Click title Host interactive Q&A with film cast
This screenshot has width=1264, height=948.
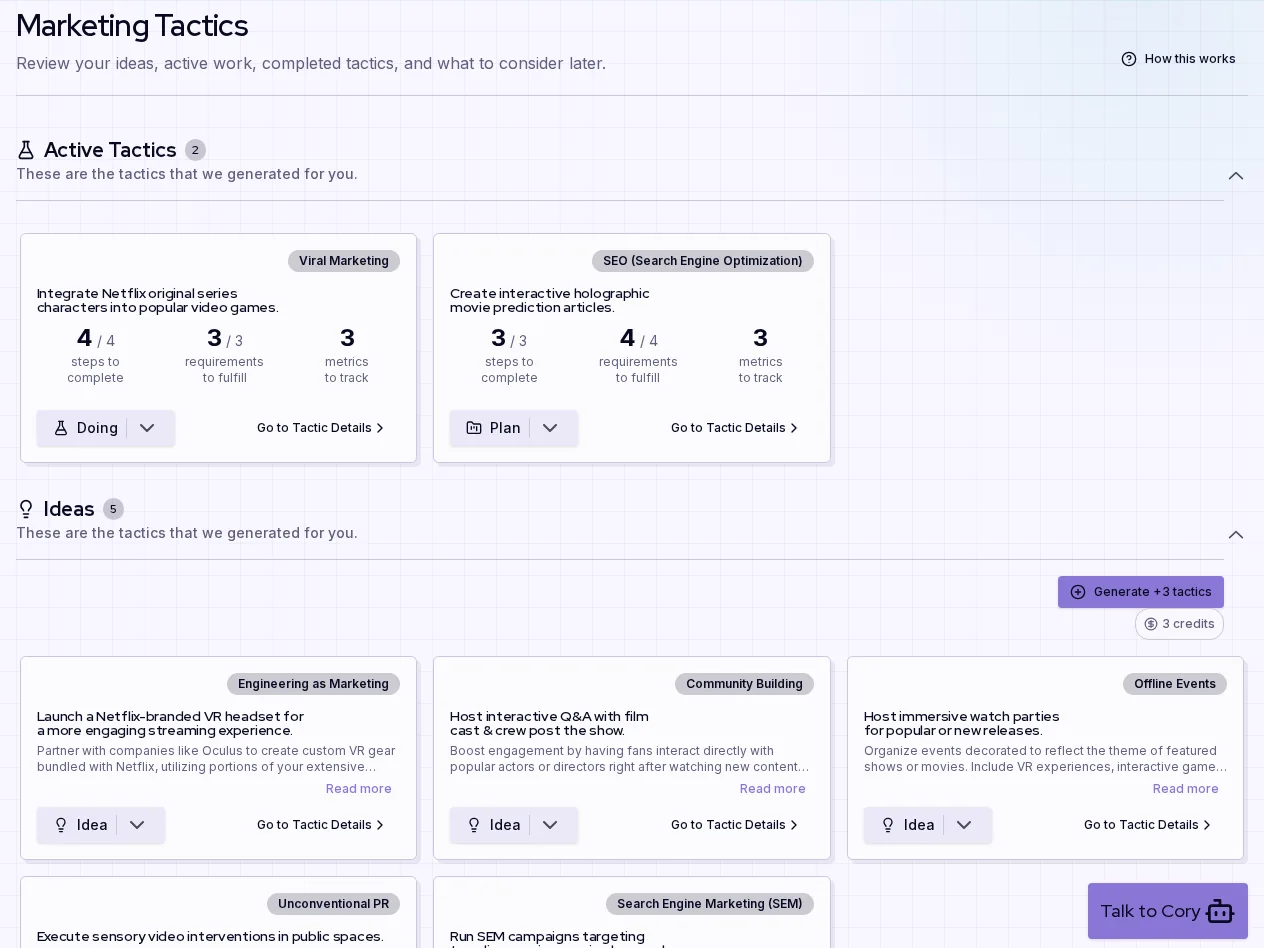coord(549,723)
